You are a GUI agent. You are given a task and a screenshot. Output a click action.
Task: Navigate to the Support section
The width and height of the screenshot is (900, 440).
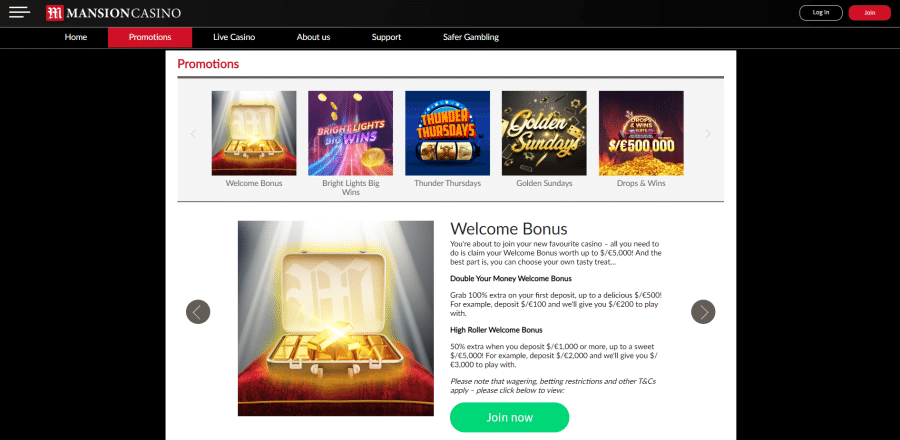tap(386, 37)
